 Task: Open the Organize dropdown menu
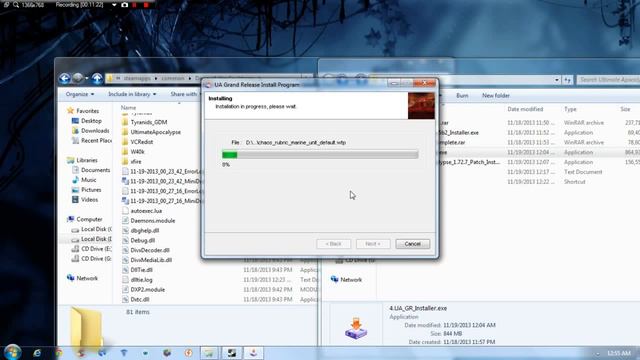tap(80, 94)
